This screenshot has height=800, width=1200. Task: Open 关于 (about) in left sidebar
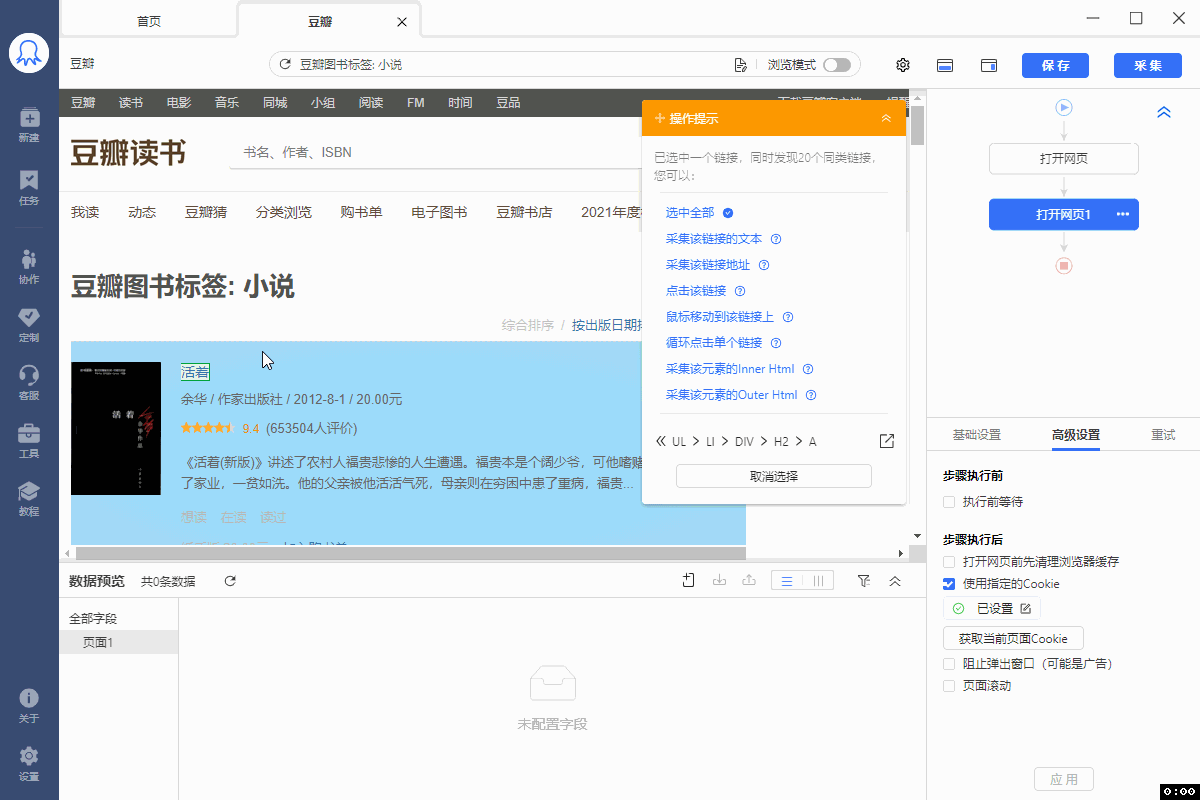(29, 705)
